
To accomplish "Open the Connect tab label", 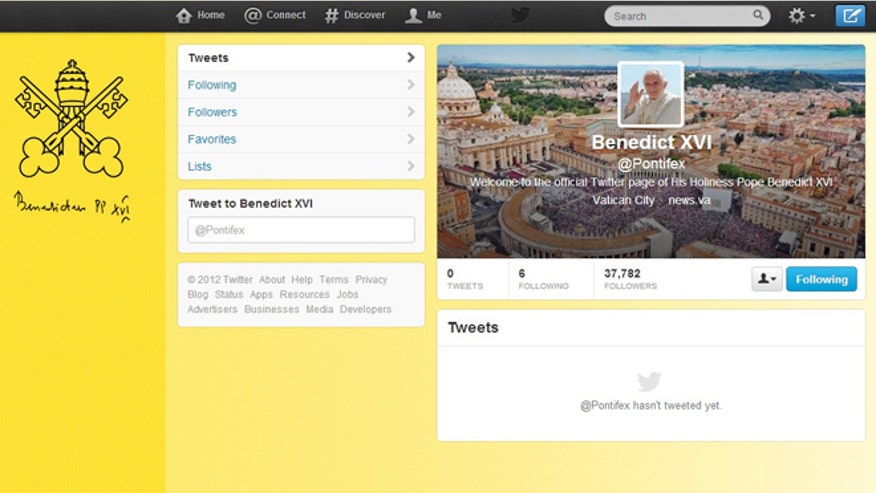I will click(285, 15).
